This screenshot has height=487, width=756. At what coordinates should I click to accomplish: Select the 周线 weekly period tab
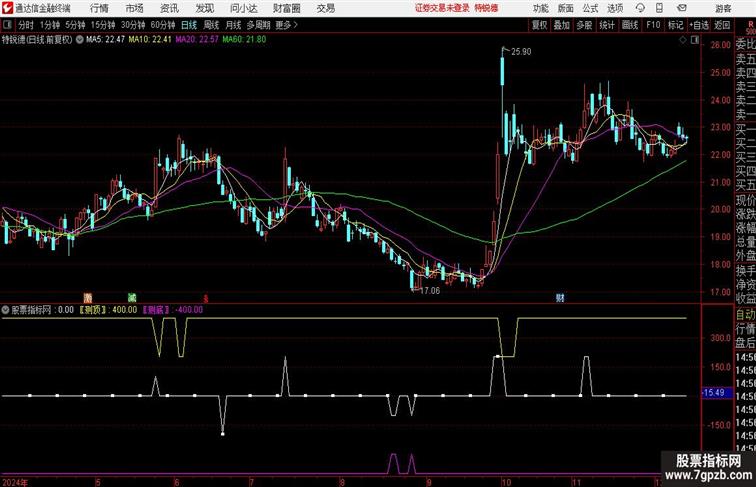(x=211, y=25)
